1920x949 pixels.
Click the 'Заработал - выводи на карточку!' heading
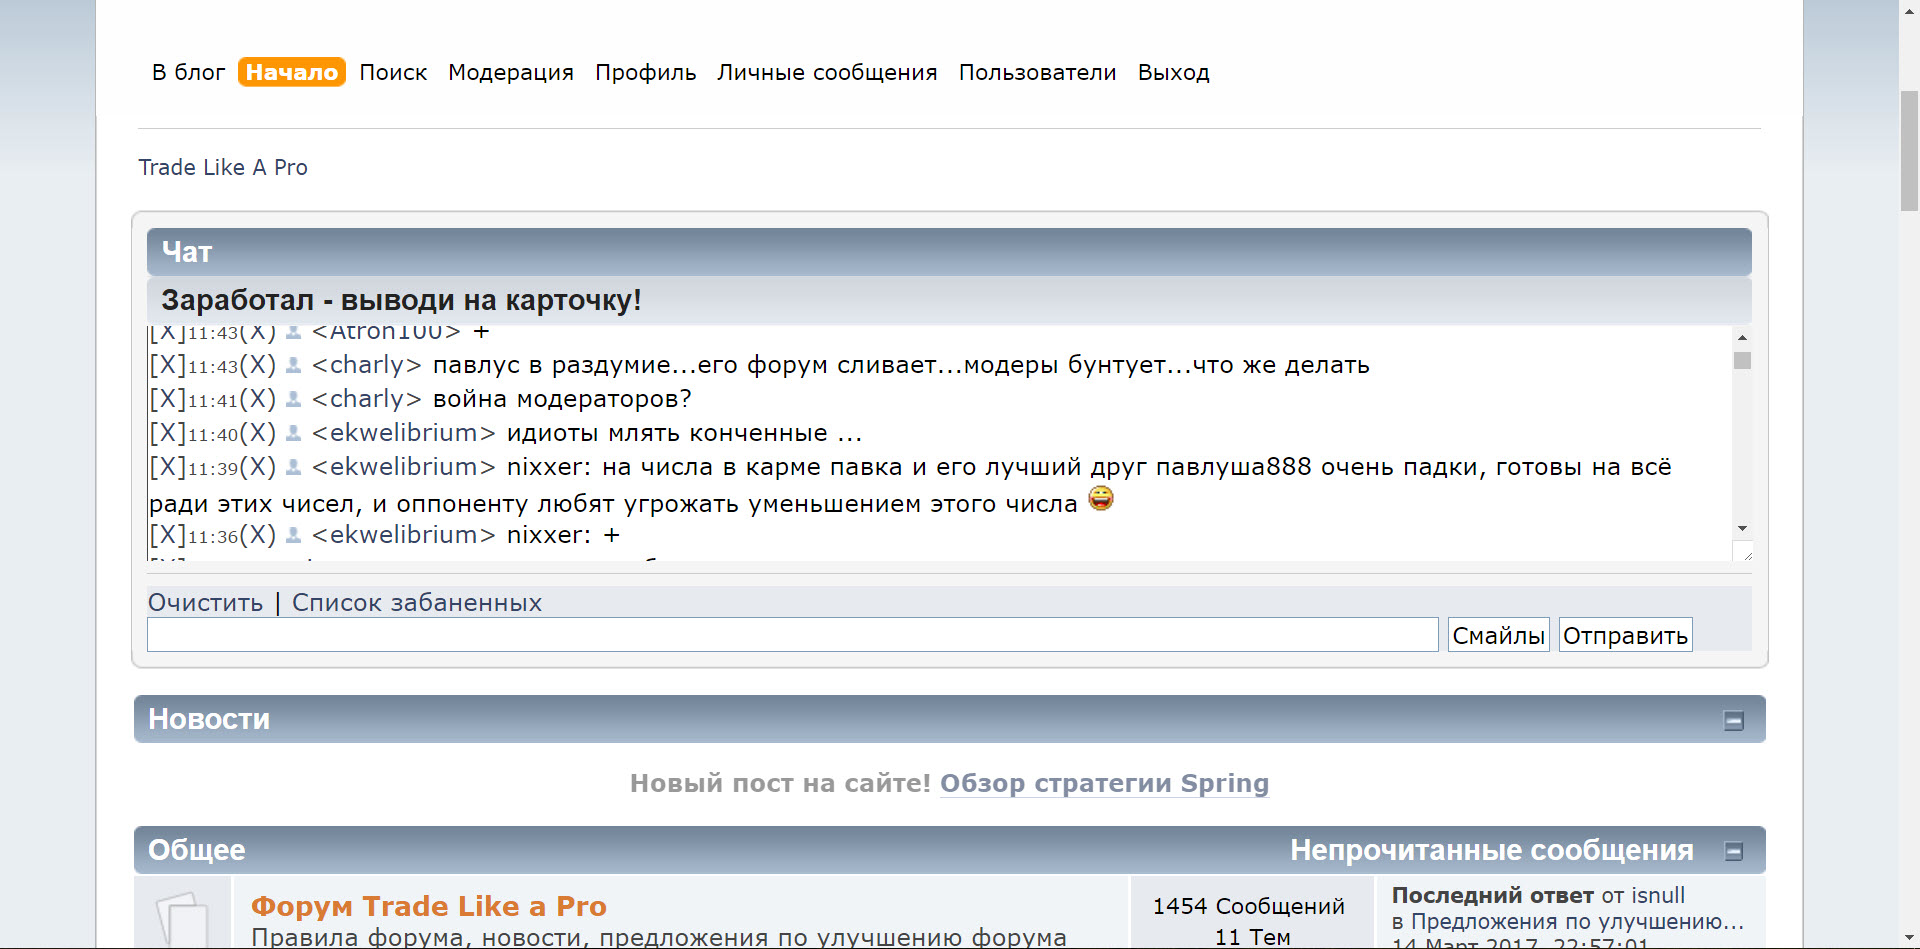(401, 300)
